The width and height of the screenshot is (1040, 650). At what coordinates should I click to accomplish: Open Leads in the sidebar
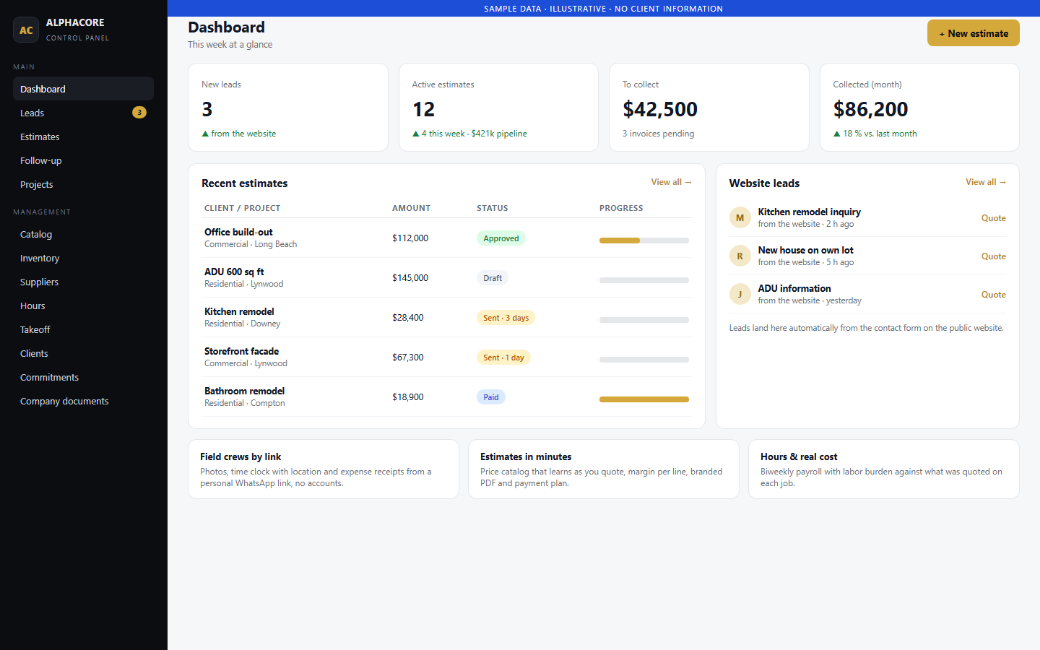(84, 113)
